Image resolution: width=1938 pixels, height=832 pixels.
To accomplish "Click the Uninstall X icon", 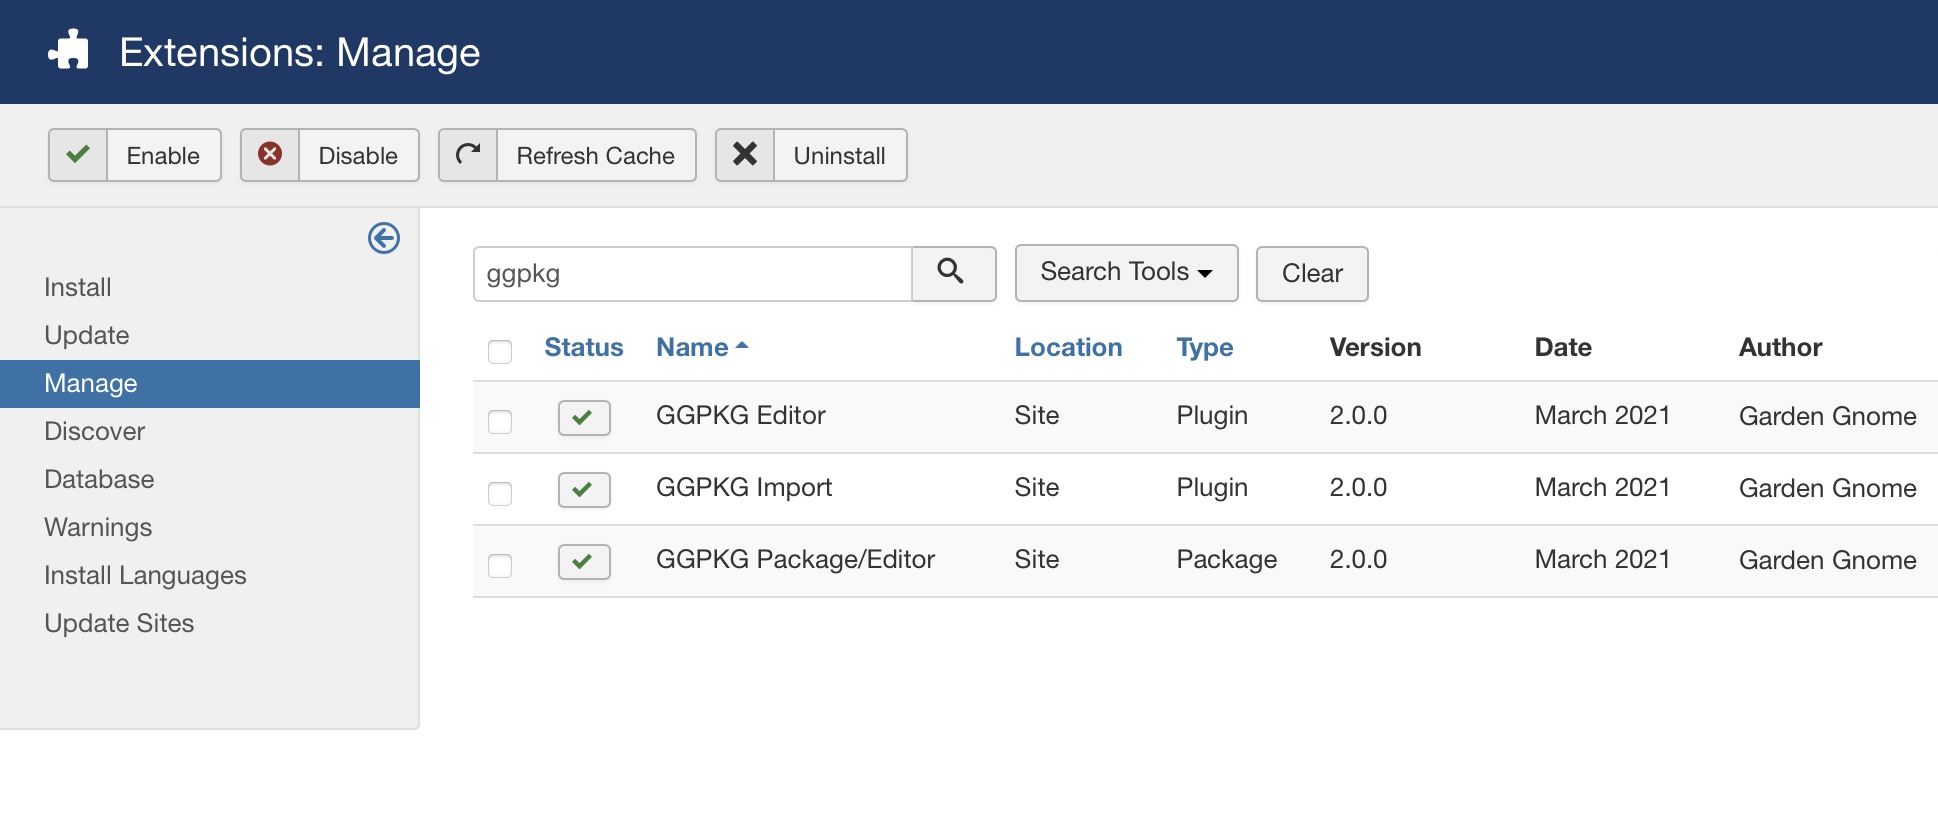I will (x=745, y=155).
